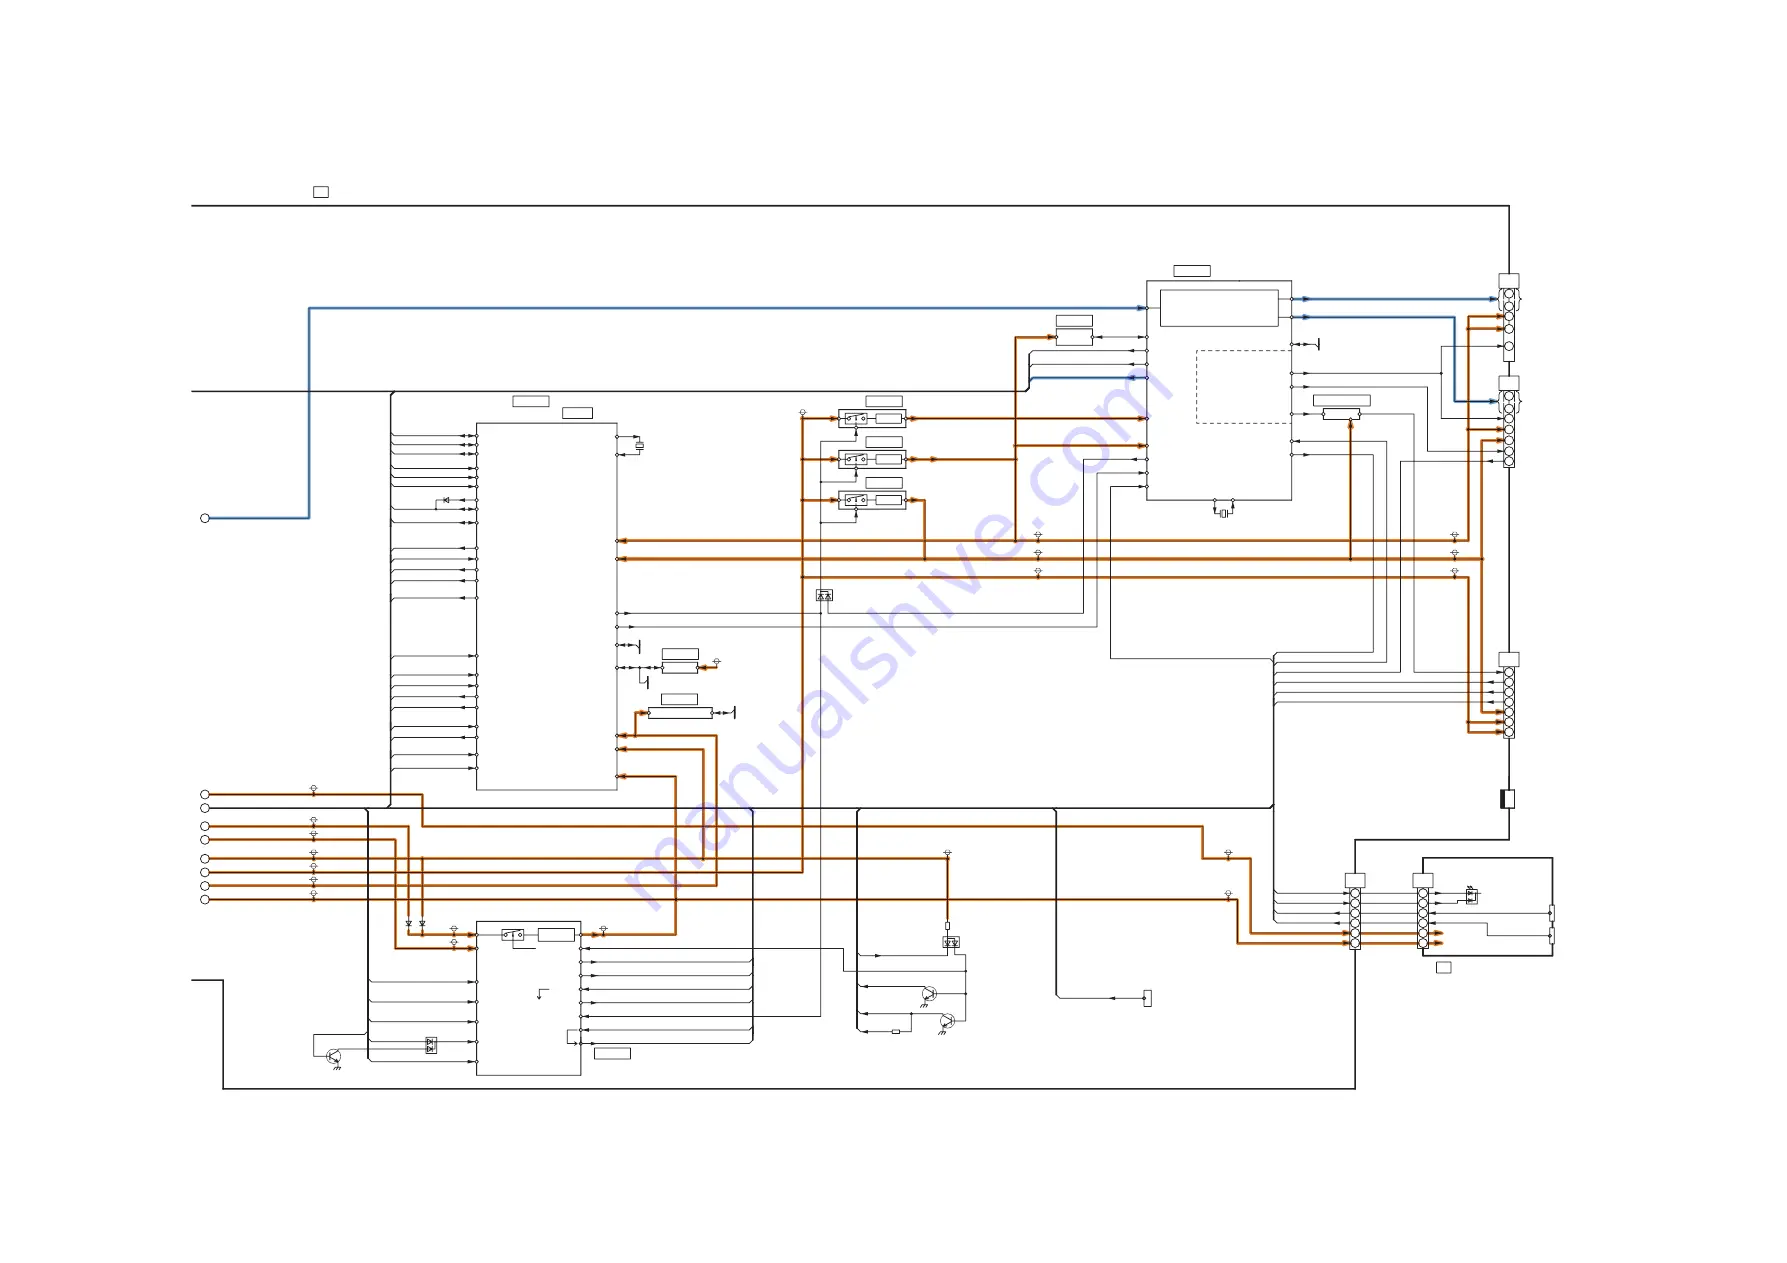Select the dual-diode package next to the bottom-left transistor
This screenshot has height=1263, width=1787.
click(431, 1045)
